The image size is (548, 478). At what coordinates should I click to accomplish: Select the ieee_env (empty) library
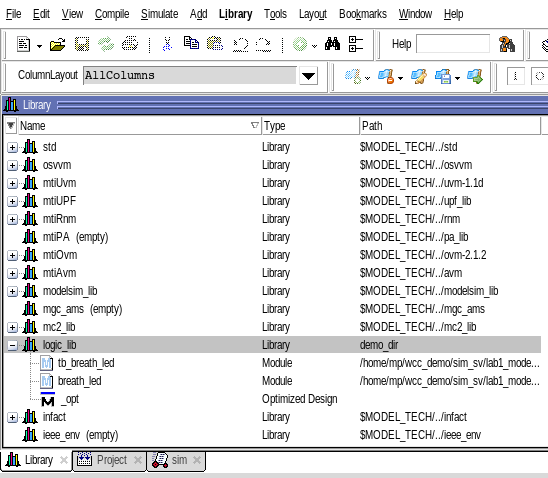80,435
